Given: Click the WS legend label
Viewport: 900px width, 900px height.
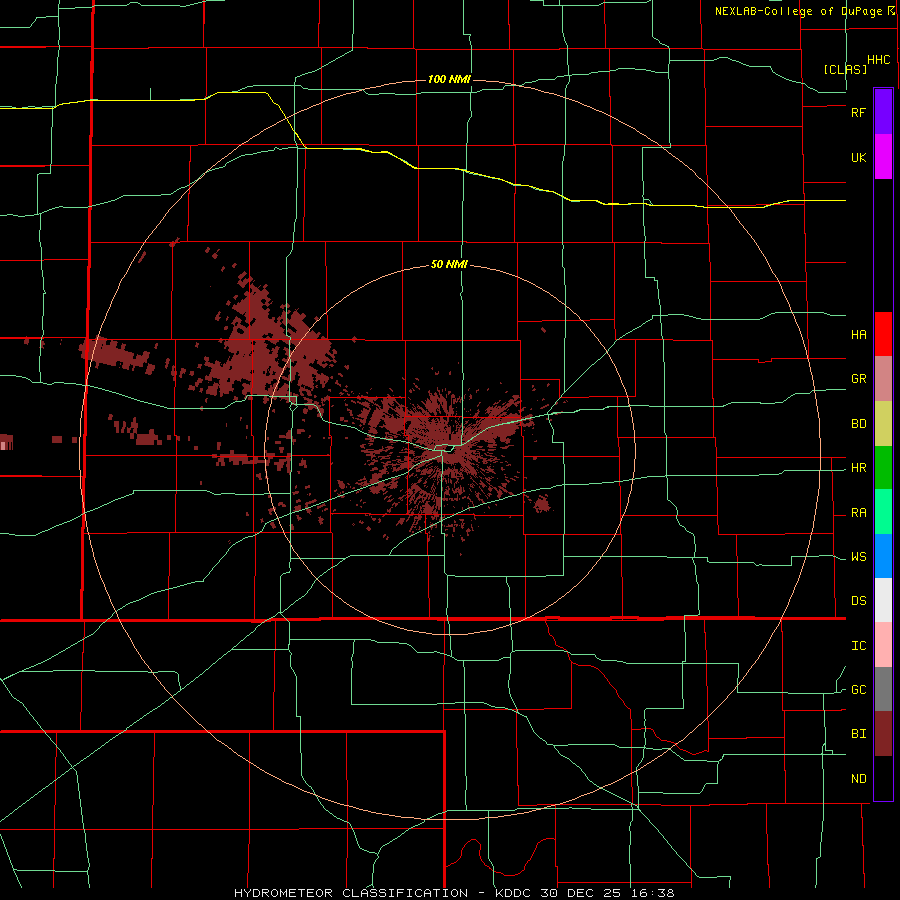Looking at the screenshot, I should (x=858, y=557).
